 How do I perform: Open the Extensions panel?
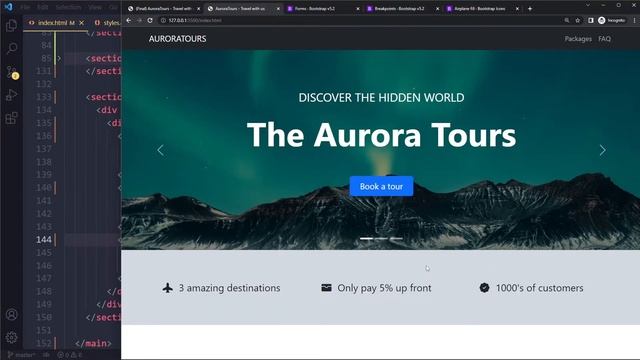click(11, 118)
